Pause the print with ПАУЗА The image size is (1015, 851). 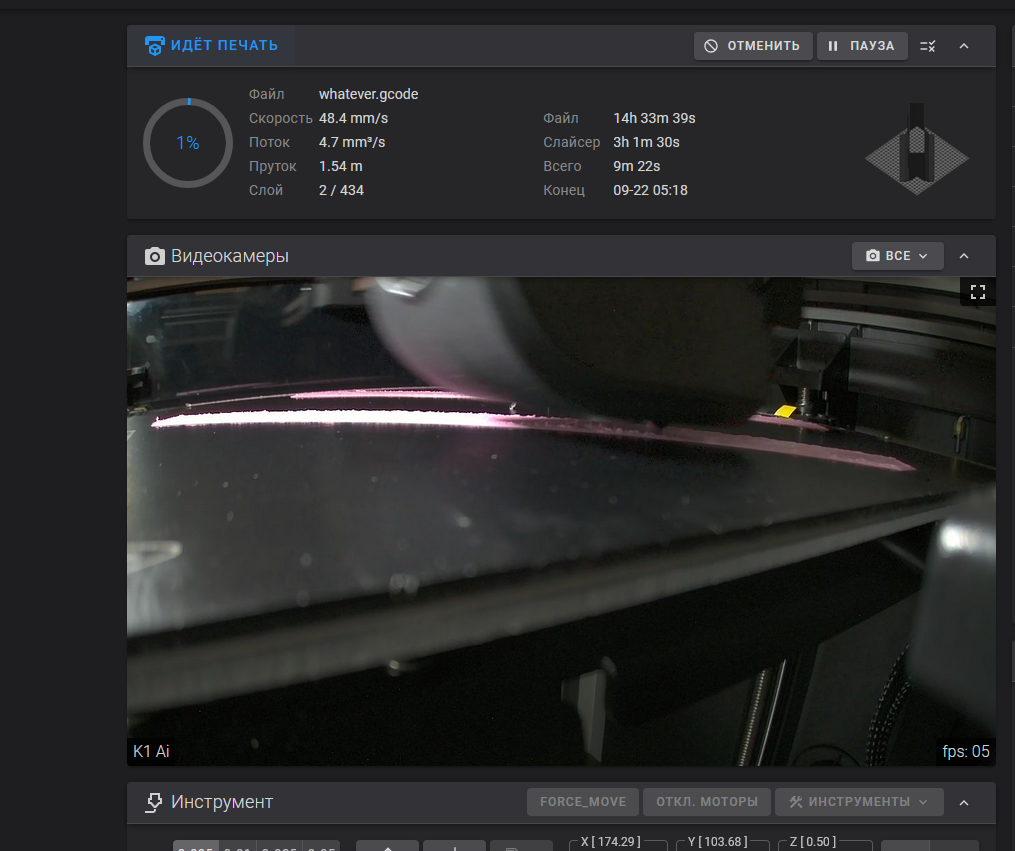pyautogui.click(x=862, y=46)
